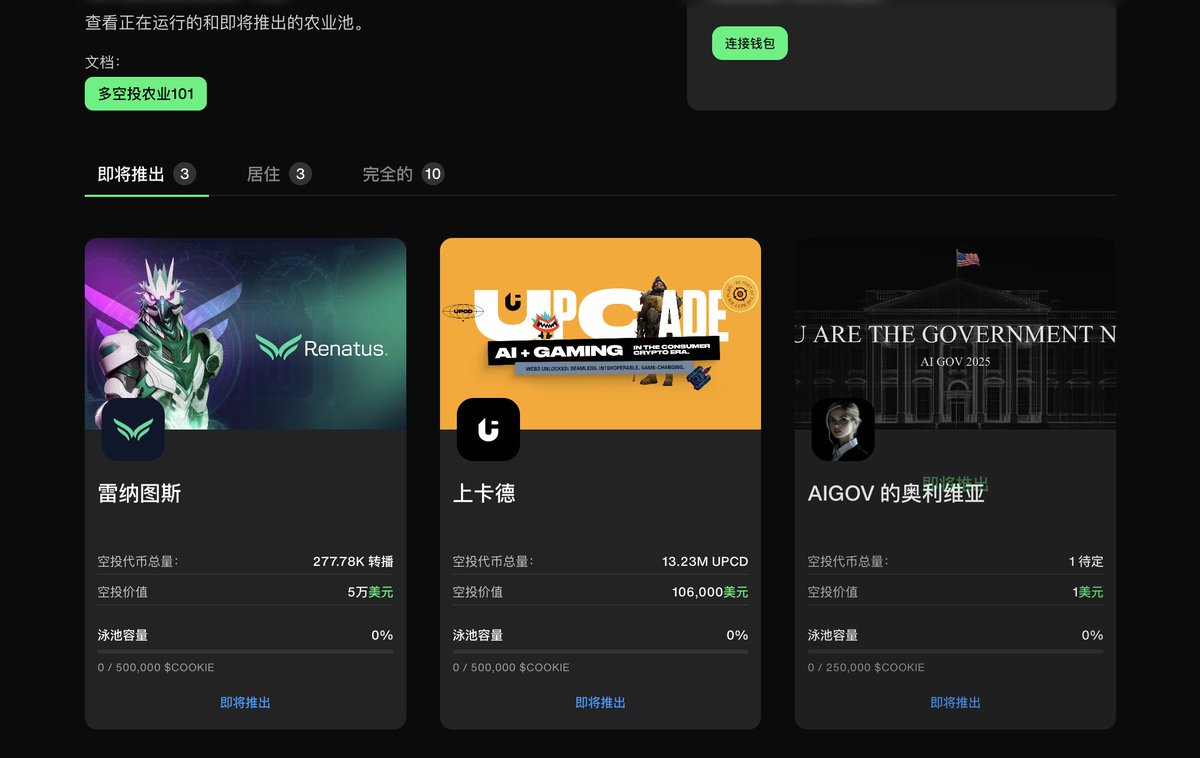Open the 上卡德 pool title

pos(484,493)
